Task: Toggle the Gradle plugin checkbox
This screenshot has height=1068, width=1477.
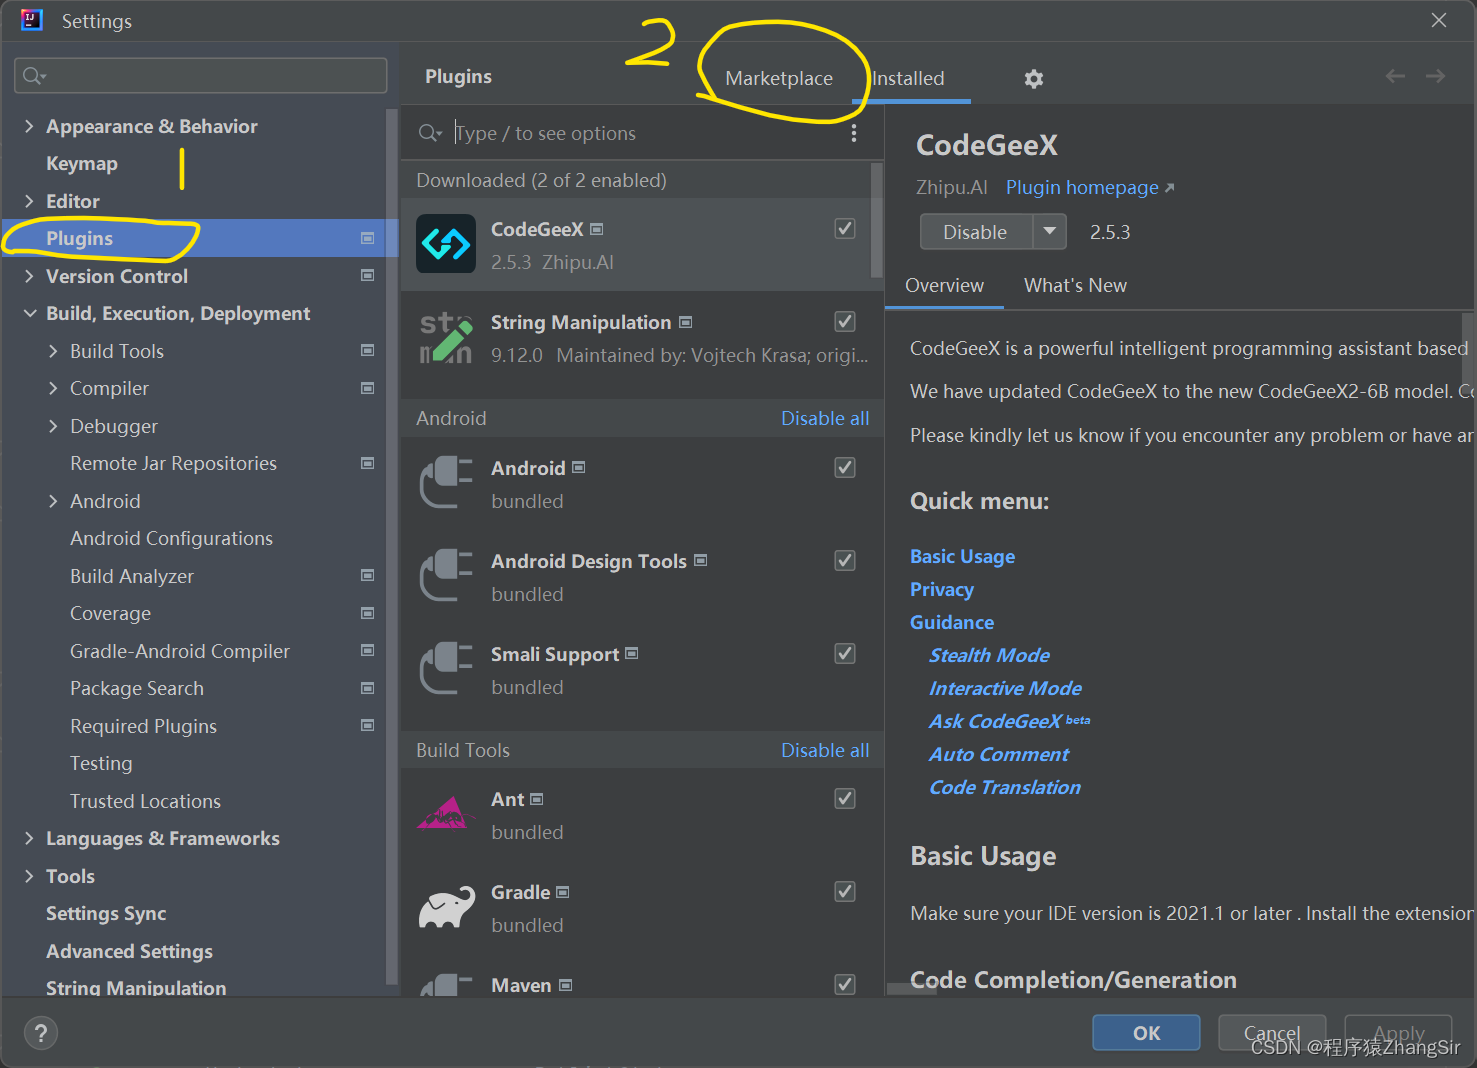Action: (x=845, y=891)
